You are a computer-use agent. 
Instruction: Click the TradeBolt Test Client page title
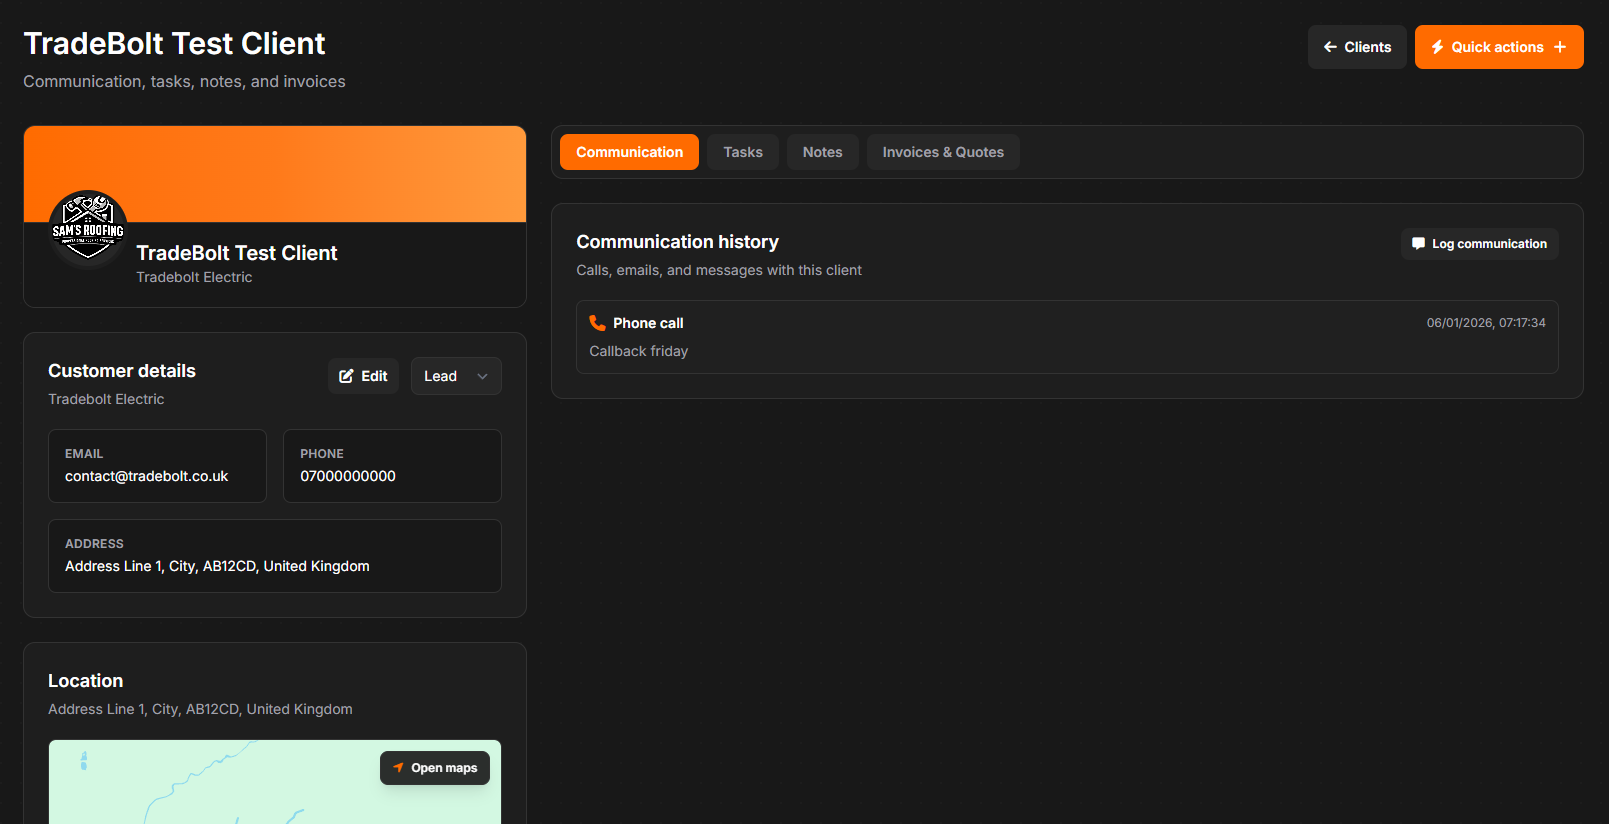coord(174,43)
